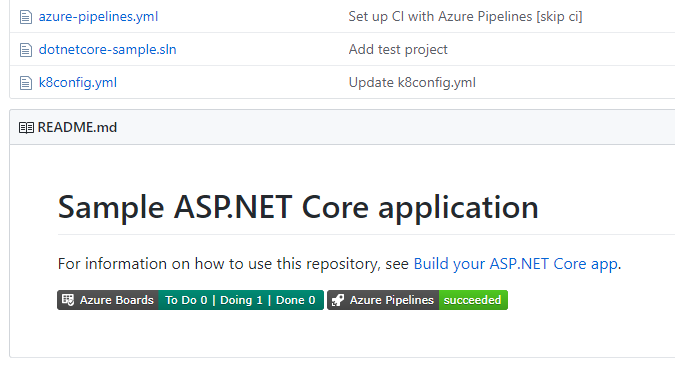Click the 'Sample ASP.NET Core application' heading
The width and height of the screenshot is (675, 371).
click(298, 207)
